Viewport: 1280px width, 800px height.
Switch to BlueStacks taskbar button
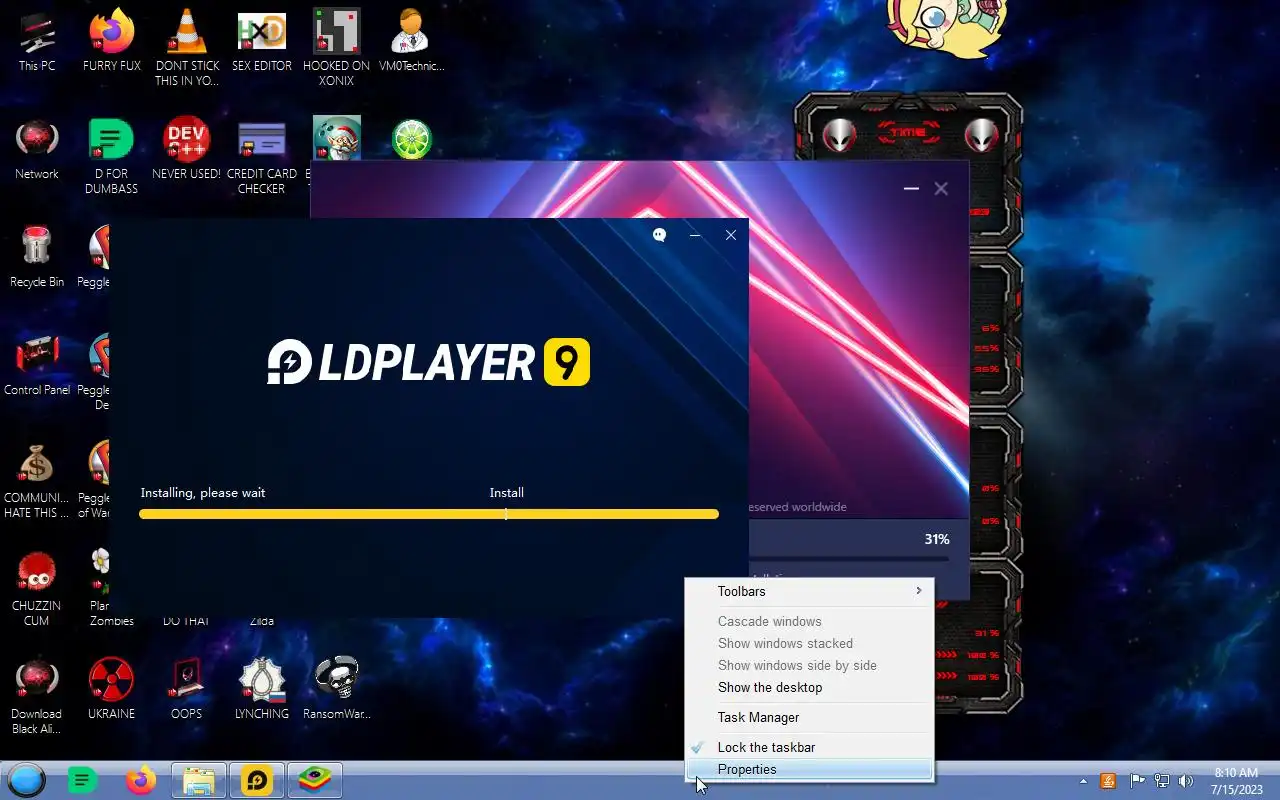[315, 780]
